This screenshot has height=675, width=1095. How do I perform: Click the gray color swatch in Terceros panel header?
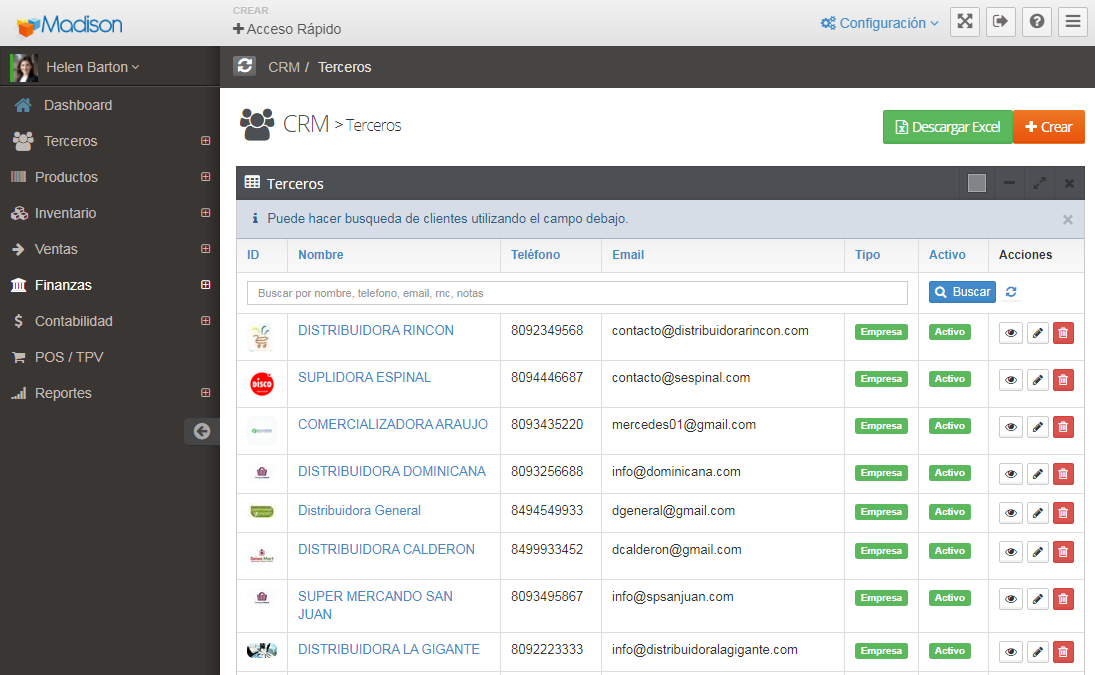tap(977, 183)
